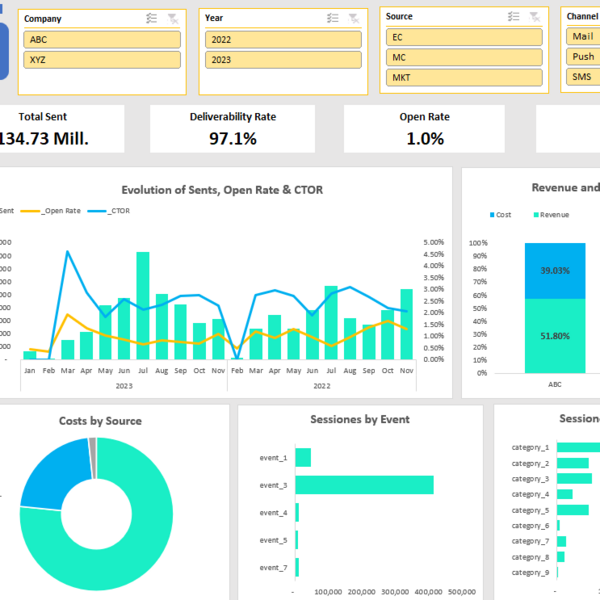Clear filter on the Company slicer
The height and width of the screenshot is (600, 600).
(173, 18)
